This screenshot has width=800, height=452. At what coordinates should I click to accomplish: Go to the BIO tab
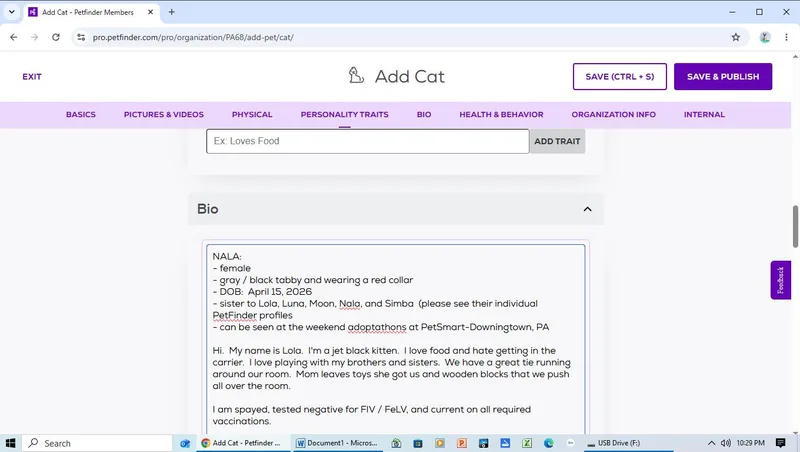click(x=424, y=115)
